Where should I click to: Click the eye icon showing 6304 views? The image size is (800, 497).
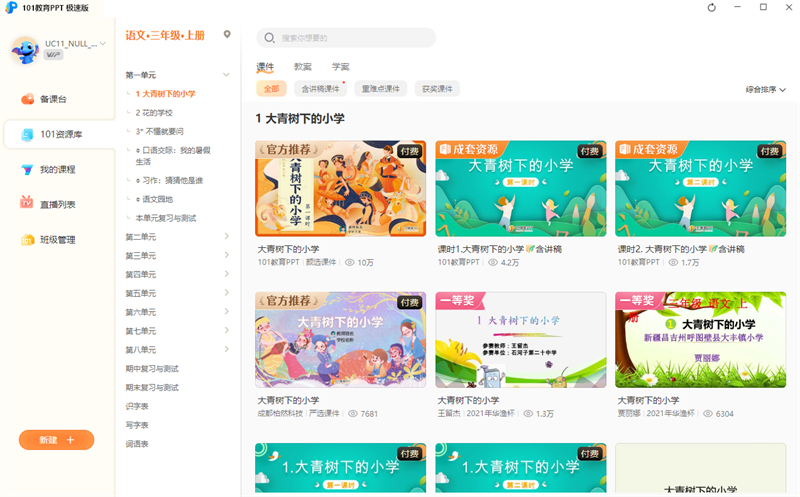coord(708,414)
